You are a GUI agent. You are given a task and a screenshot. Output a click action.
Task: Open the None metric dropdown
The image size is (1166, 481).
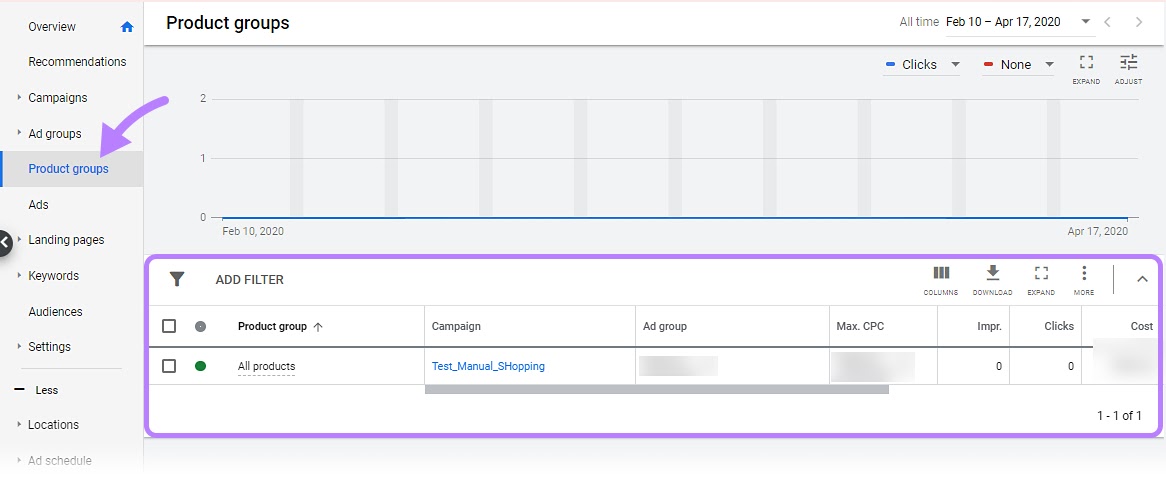1018,65
